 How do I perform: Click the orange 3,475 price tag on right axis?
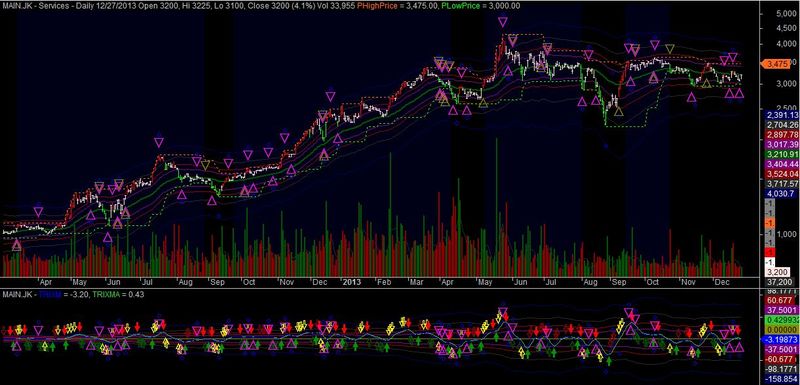coord(776,64)
